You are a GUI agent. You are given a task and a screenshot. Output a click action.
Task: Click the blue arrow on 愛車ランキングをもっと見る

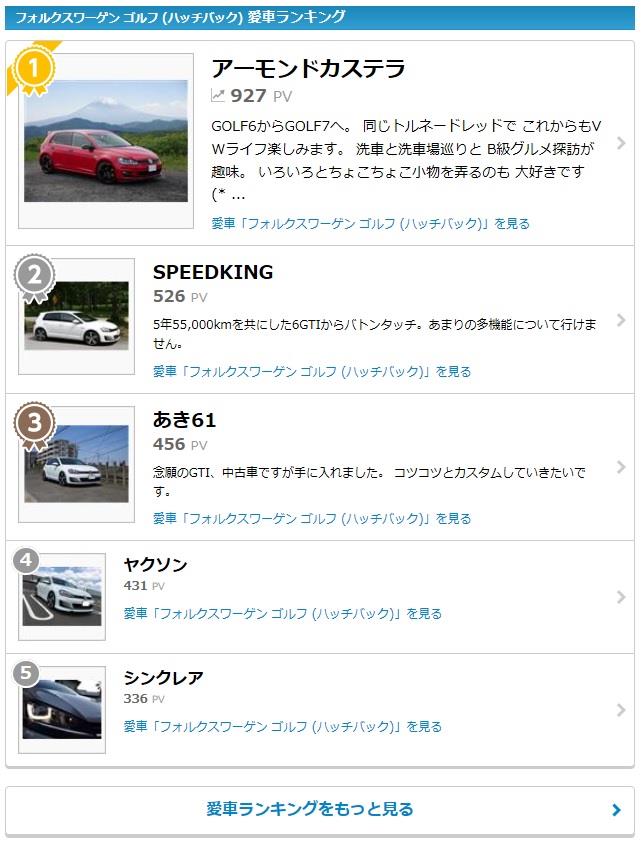coord(616,810)
